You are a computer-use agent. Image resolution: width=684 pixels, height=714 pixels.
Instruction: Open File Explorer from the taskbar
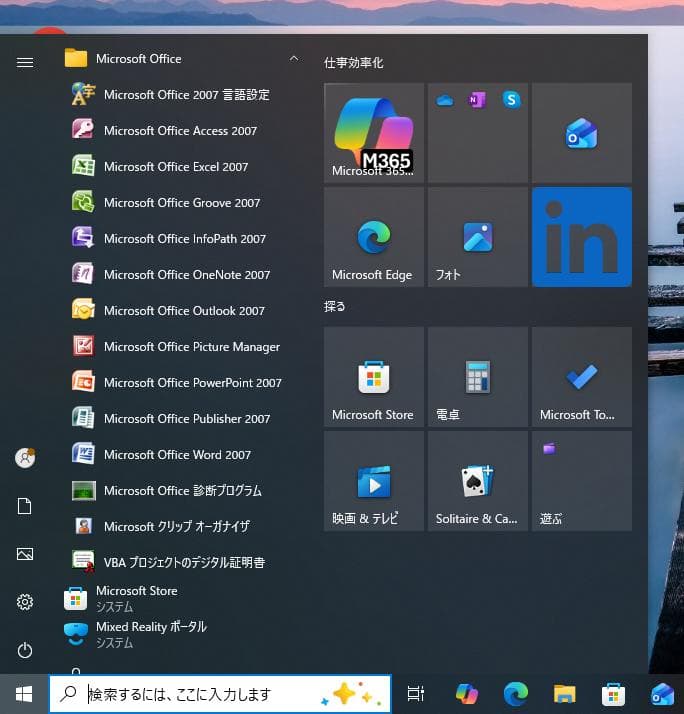tap(565, 694)
